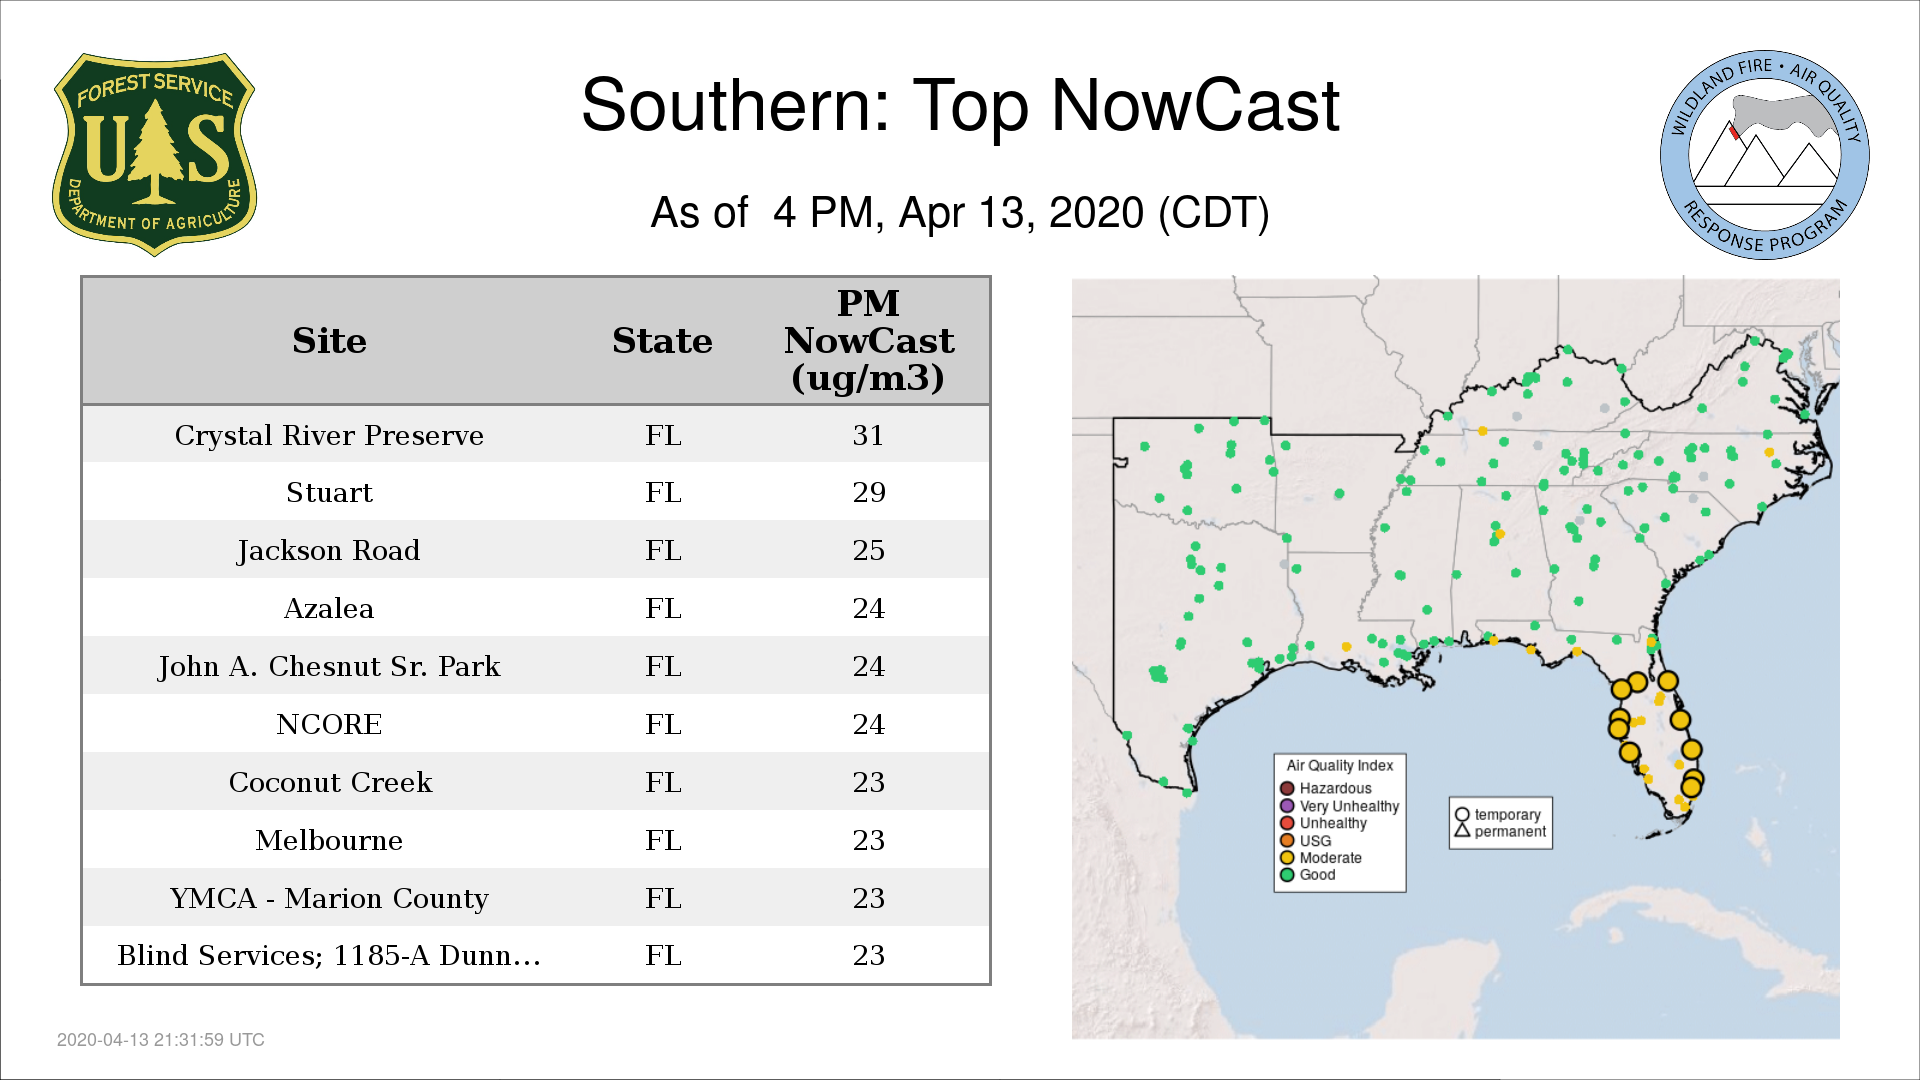
Task: Click the Blind Services truncated site name
Action: coord(329,956)
